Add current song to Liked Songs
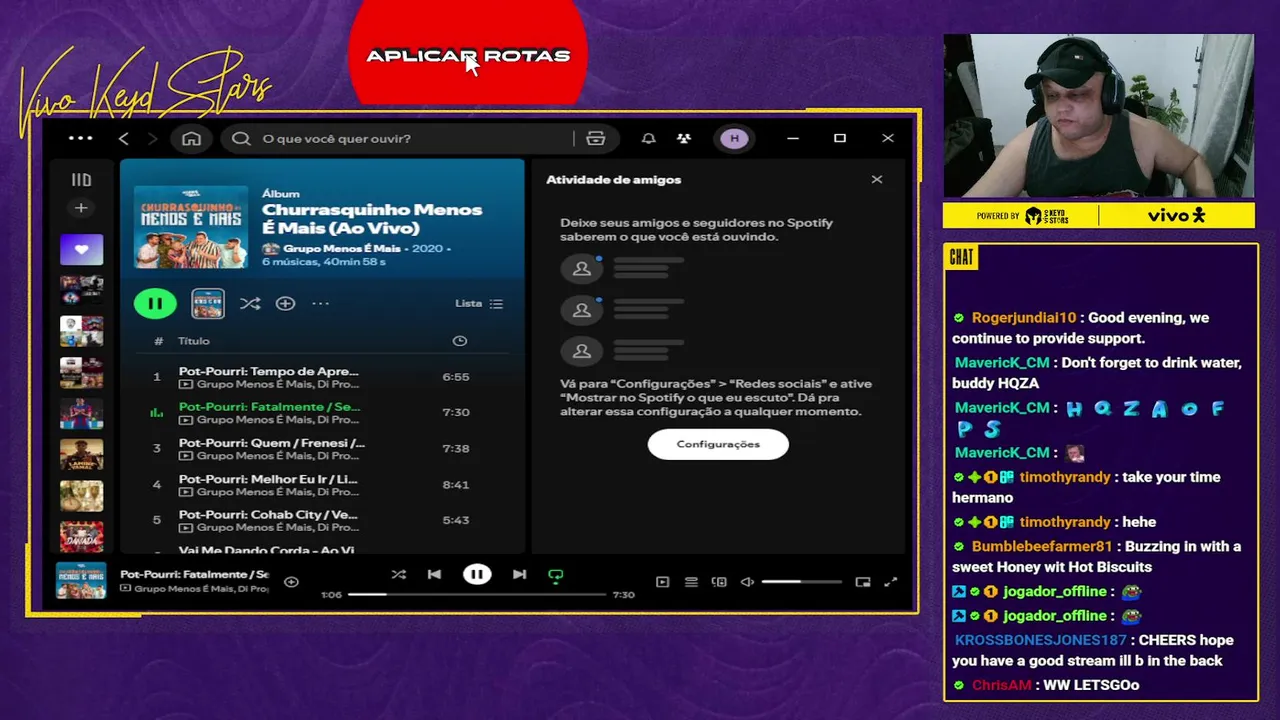 (291, 582)
